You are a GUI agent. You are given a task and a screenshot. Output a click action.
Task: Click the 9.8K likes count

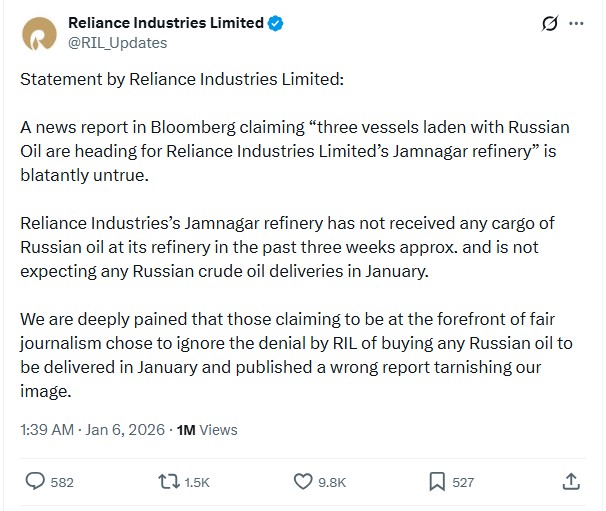pyautogui.click(x=332, y=482)
